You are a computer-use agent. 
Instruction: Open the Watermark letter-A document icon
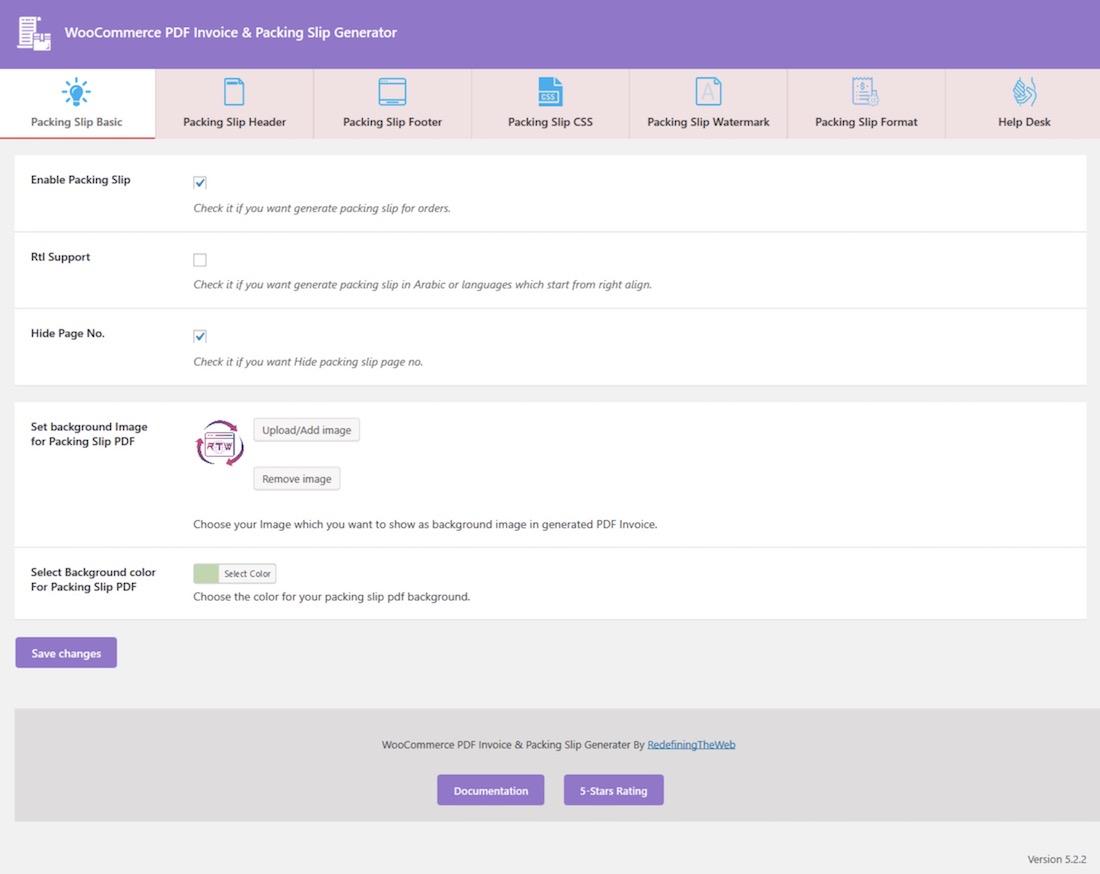pyautogui.click(x=708, y=92)
